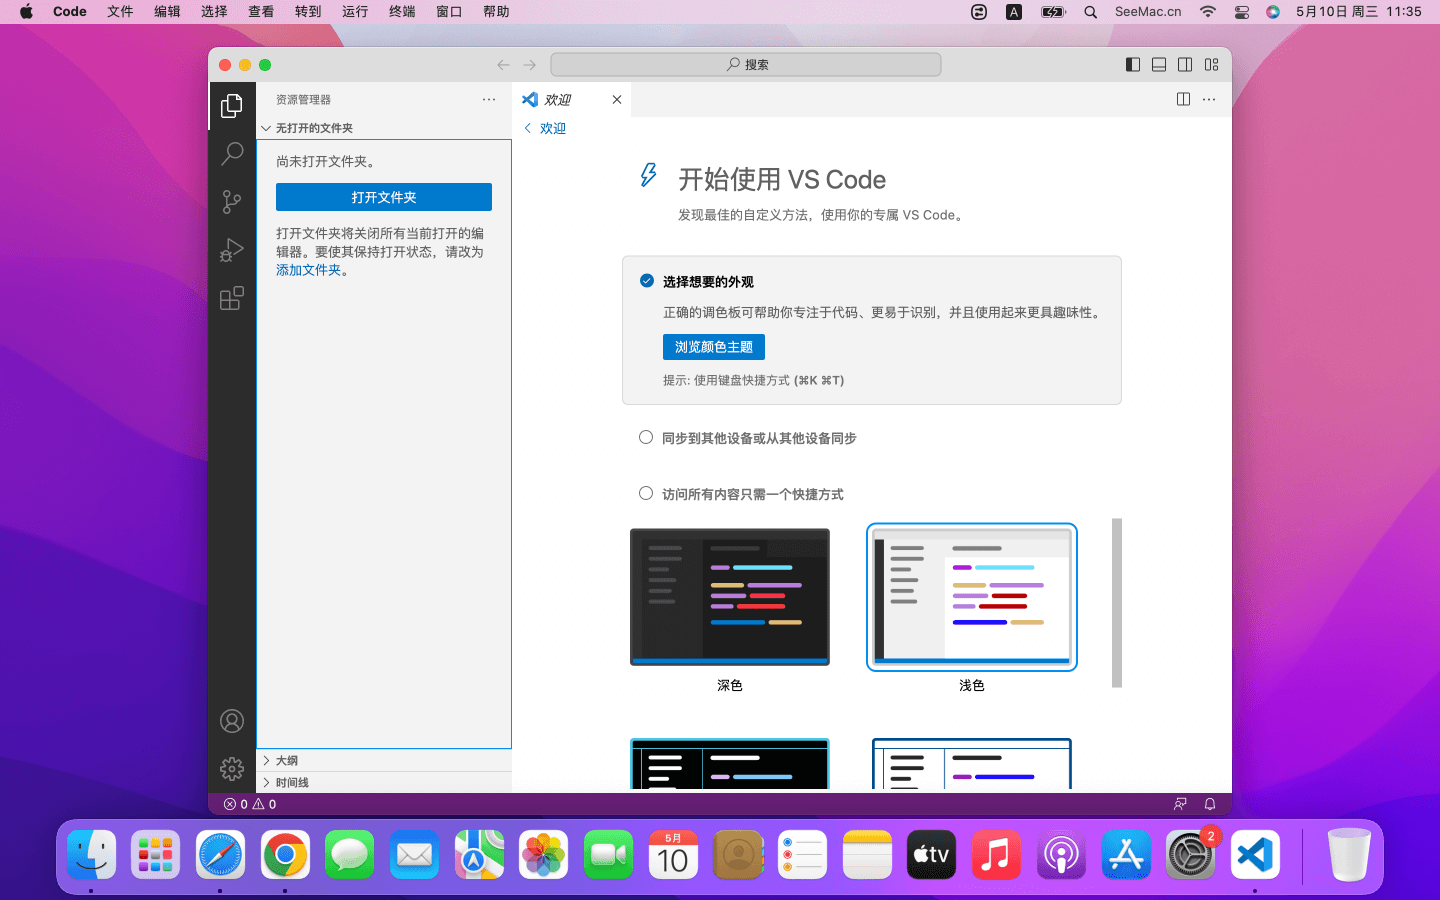The image size is (1440, 900).
Task: Choose the 浅色 theme preview
Action: click(x=972, y=597)
